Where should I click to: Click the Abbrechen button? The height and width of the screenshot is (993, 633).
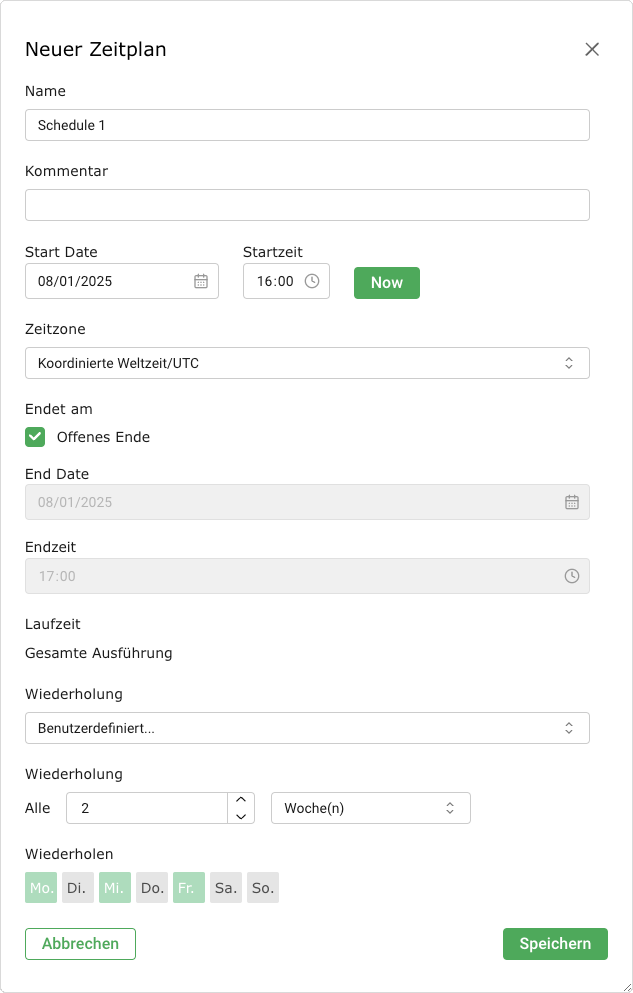click(80, 944)
